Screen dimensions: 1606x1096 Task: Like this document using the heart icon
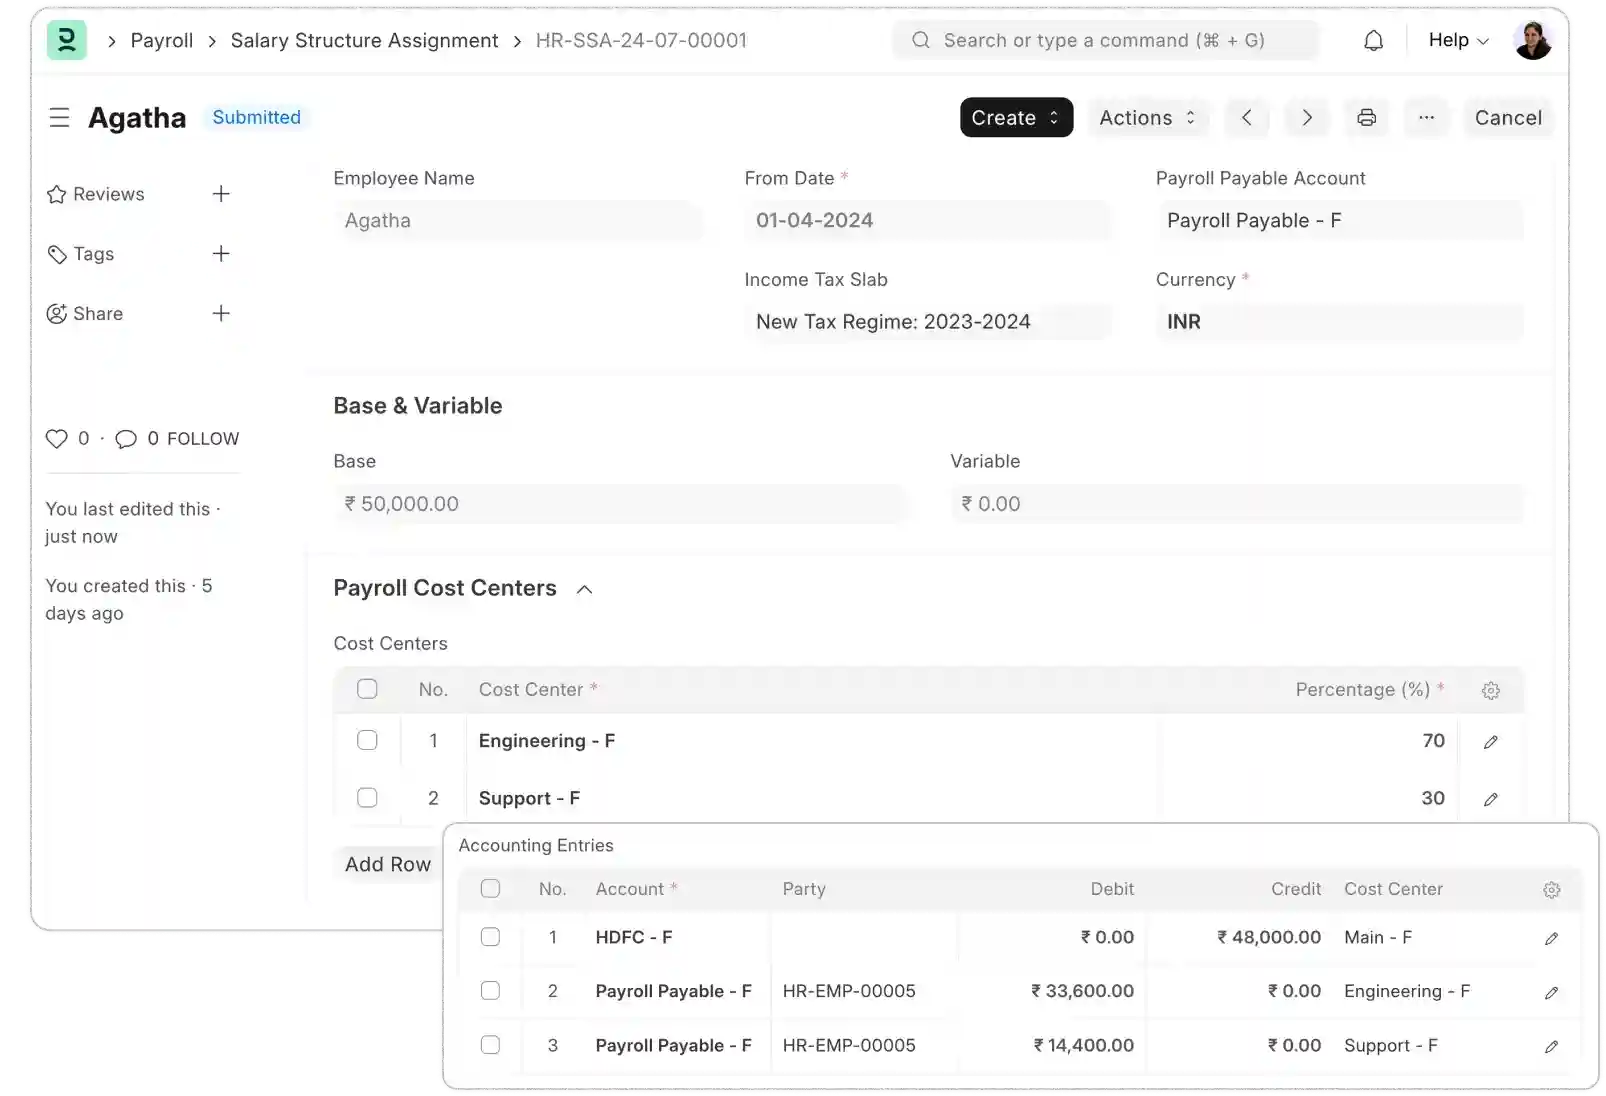point(56,438)
